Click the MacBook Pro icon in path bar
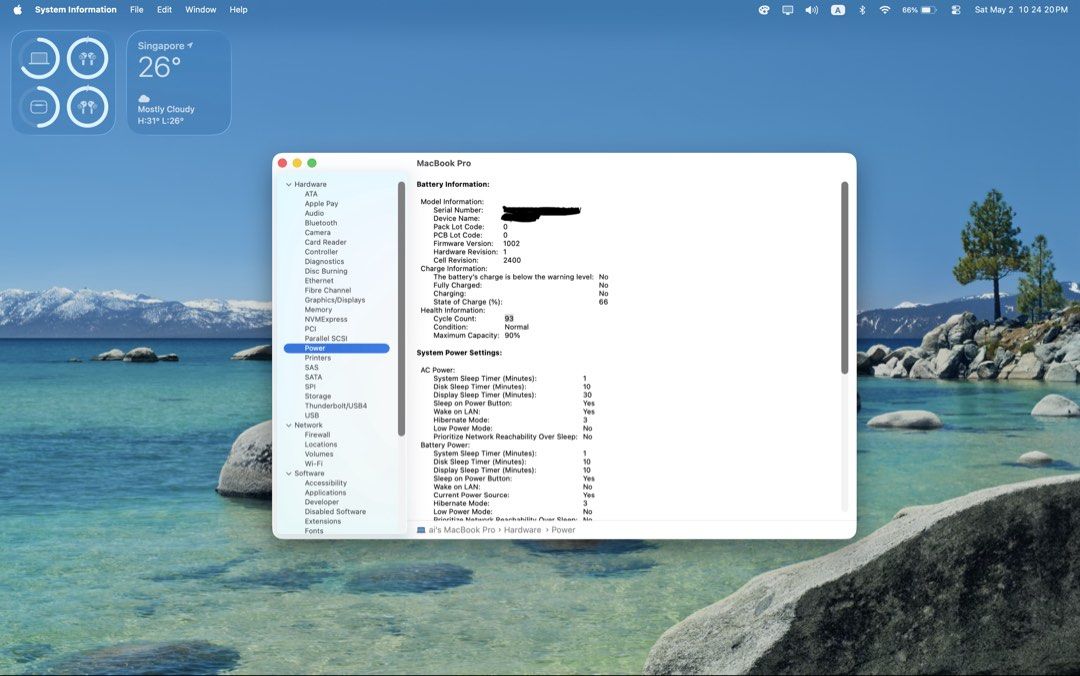This screenshot has height=676, width=1080. (421, 530)
